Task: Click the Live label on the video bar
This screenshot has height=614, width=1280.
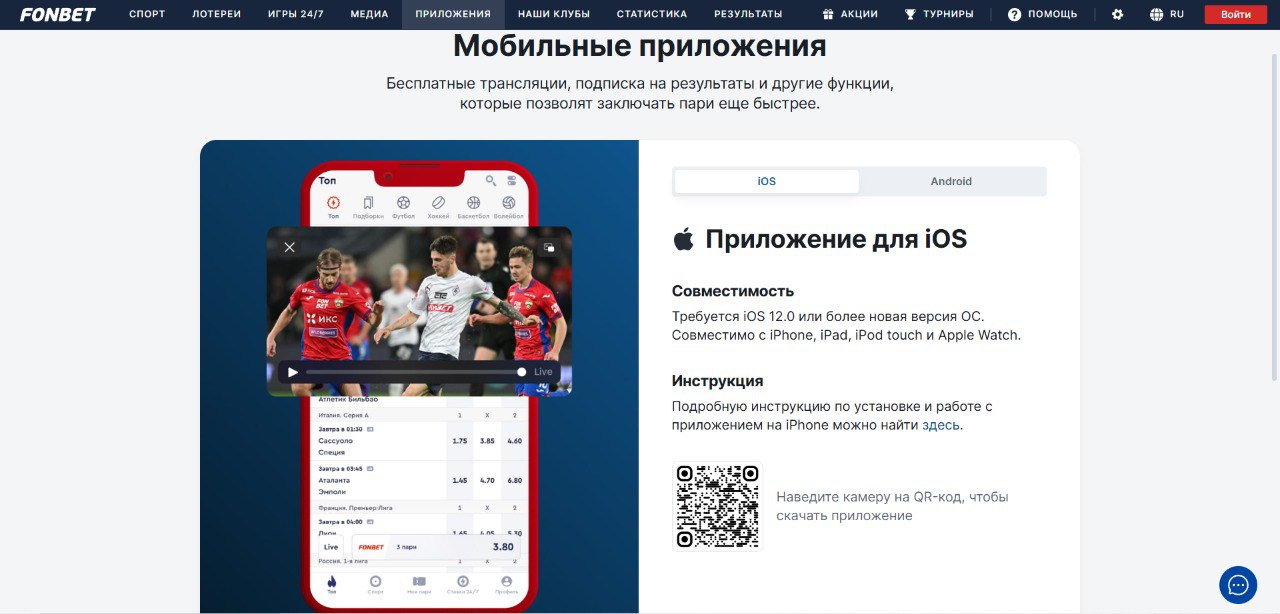Action: pos(543,372)
